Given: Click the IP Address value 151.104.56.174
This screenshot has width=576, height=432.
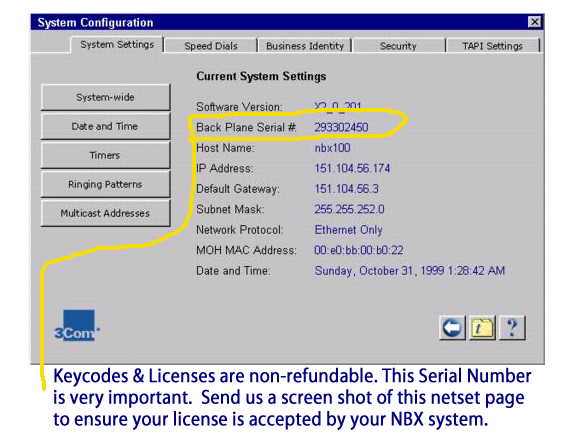Looking at the screenshot, I should pos(352,168).
